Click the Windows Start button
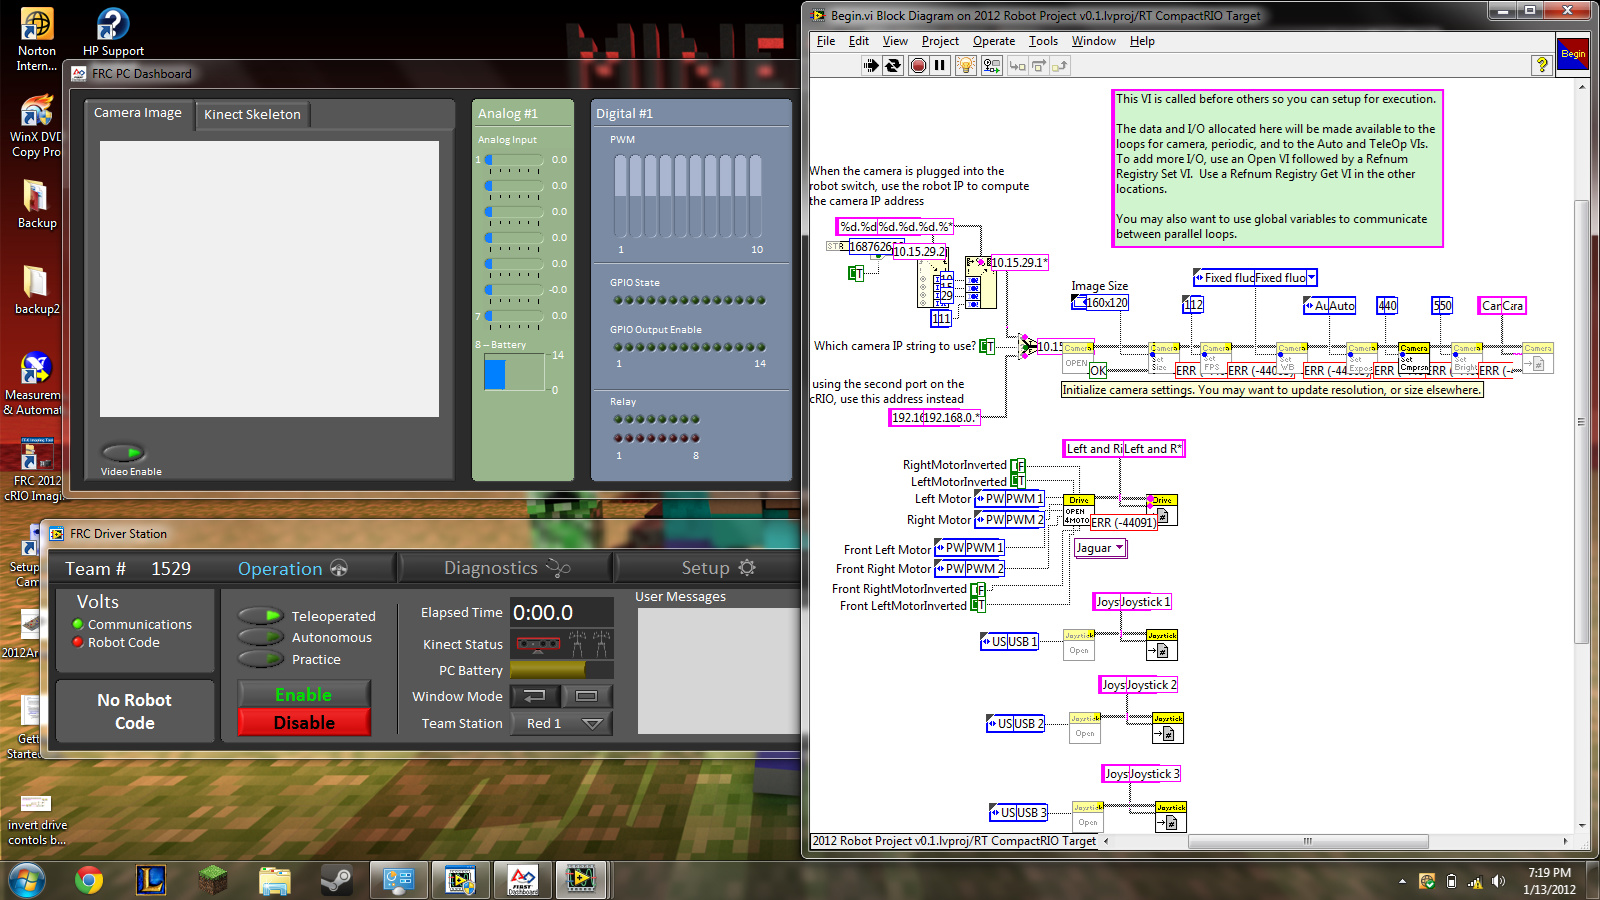The height and width of the screenshot is (900, 1600). point(27,880)
